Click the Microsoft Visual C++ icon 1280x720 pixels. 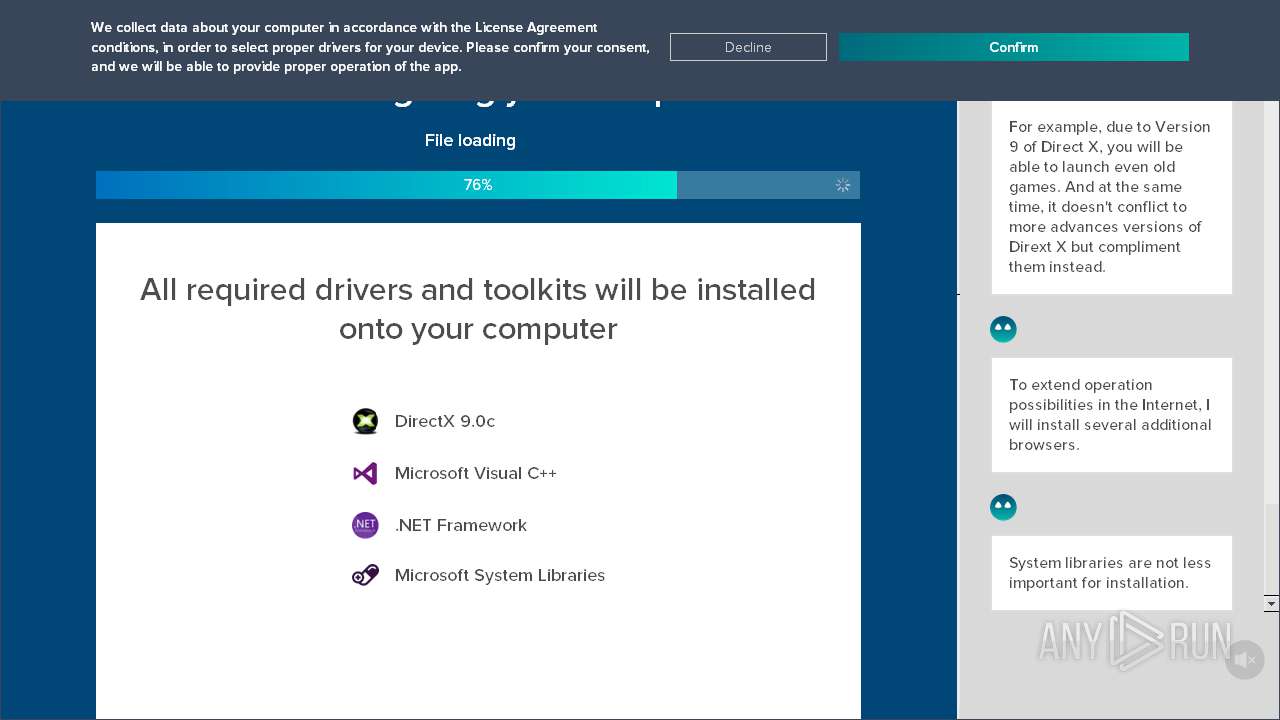[365, 473]
